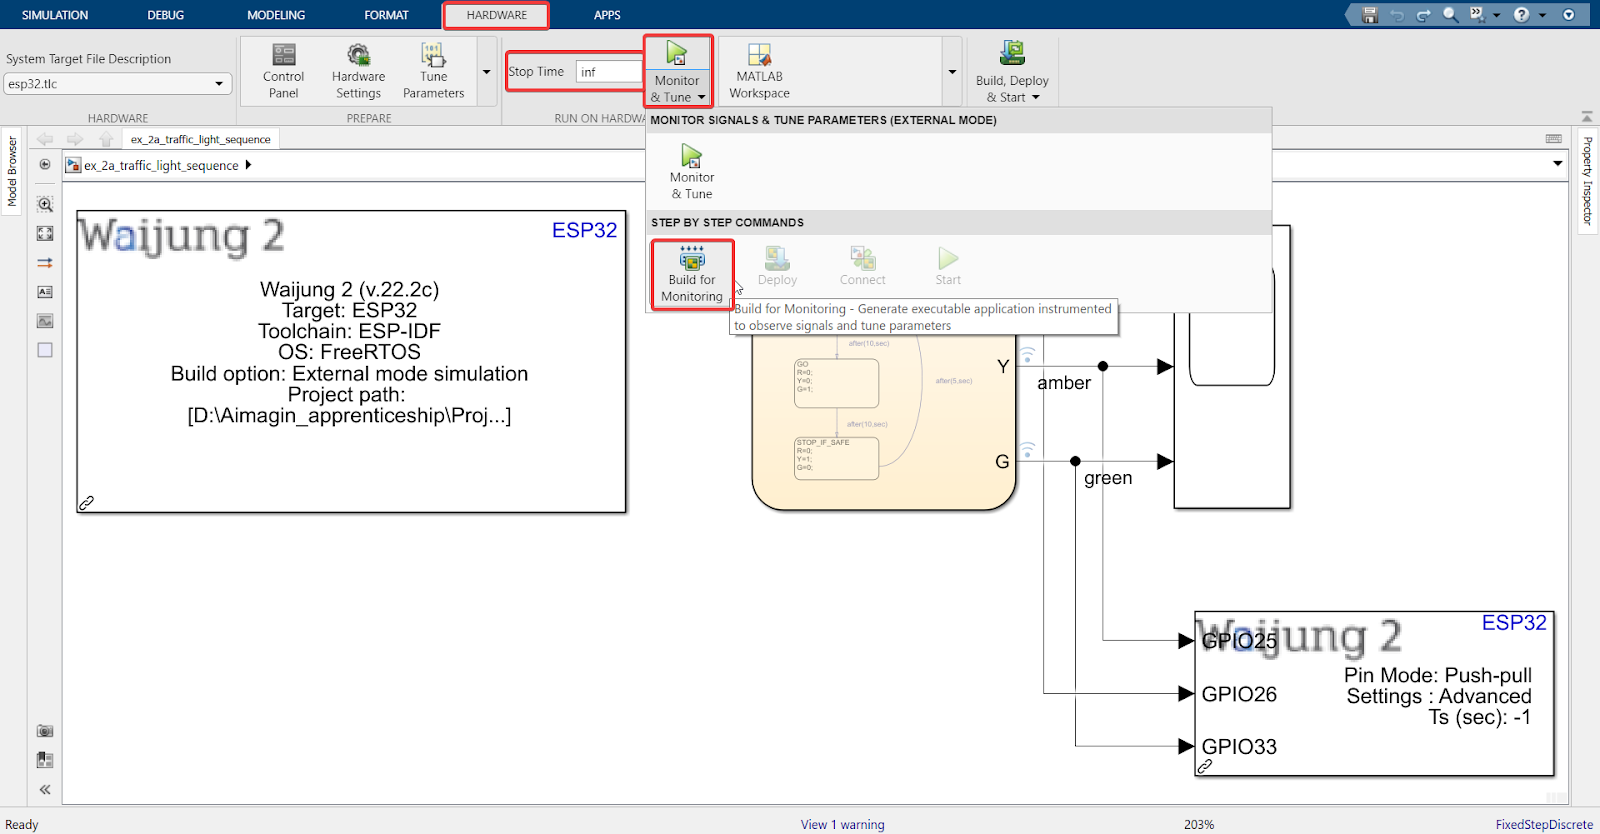Expand the Build, Deploy & Start dropdown arrow
1600x834 pixels.
[1036, 97]
